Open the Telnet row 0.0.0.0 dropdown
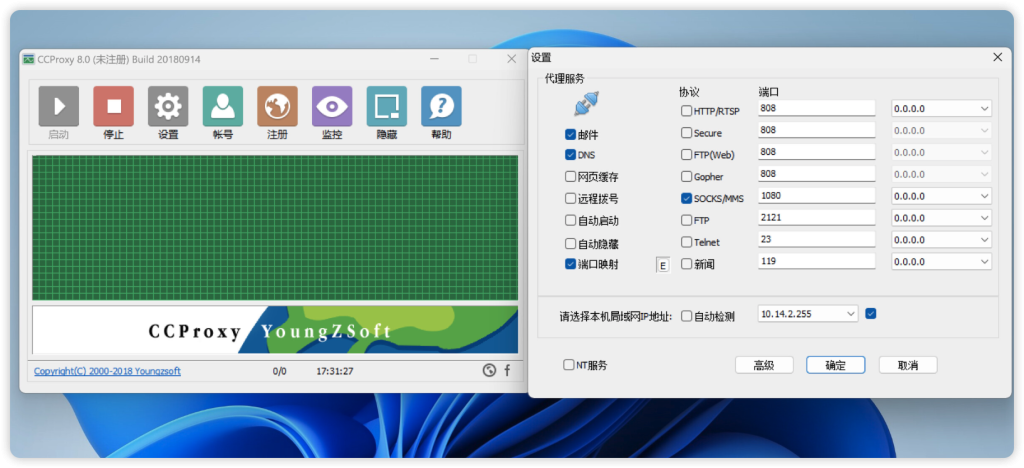 coord(942,240)
